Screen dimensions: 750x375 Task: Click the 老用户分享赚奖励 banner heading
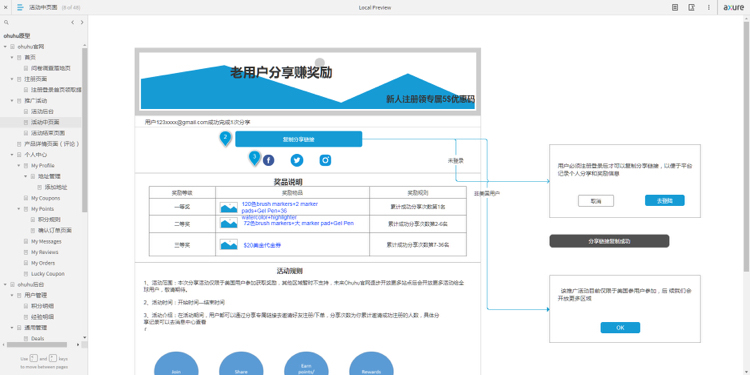pos(281,73)
